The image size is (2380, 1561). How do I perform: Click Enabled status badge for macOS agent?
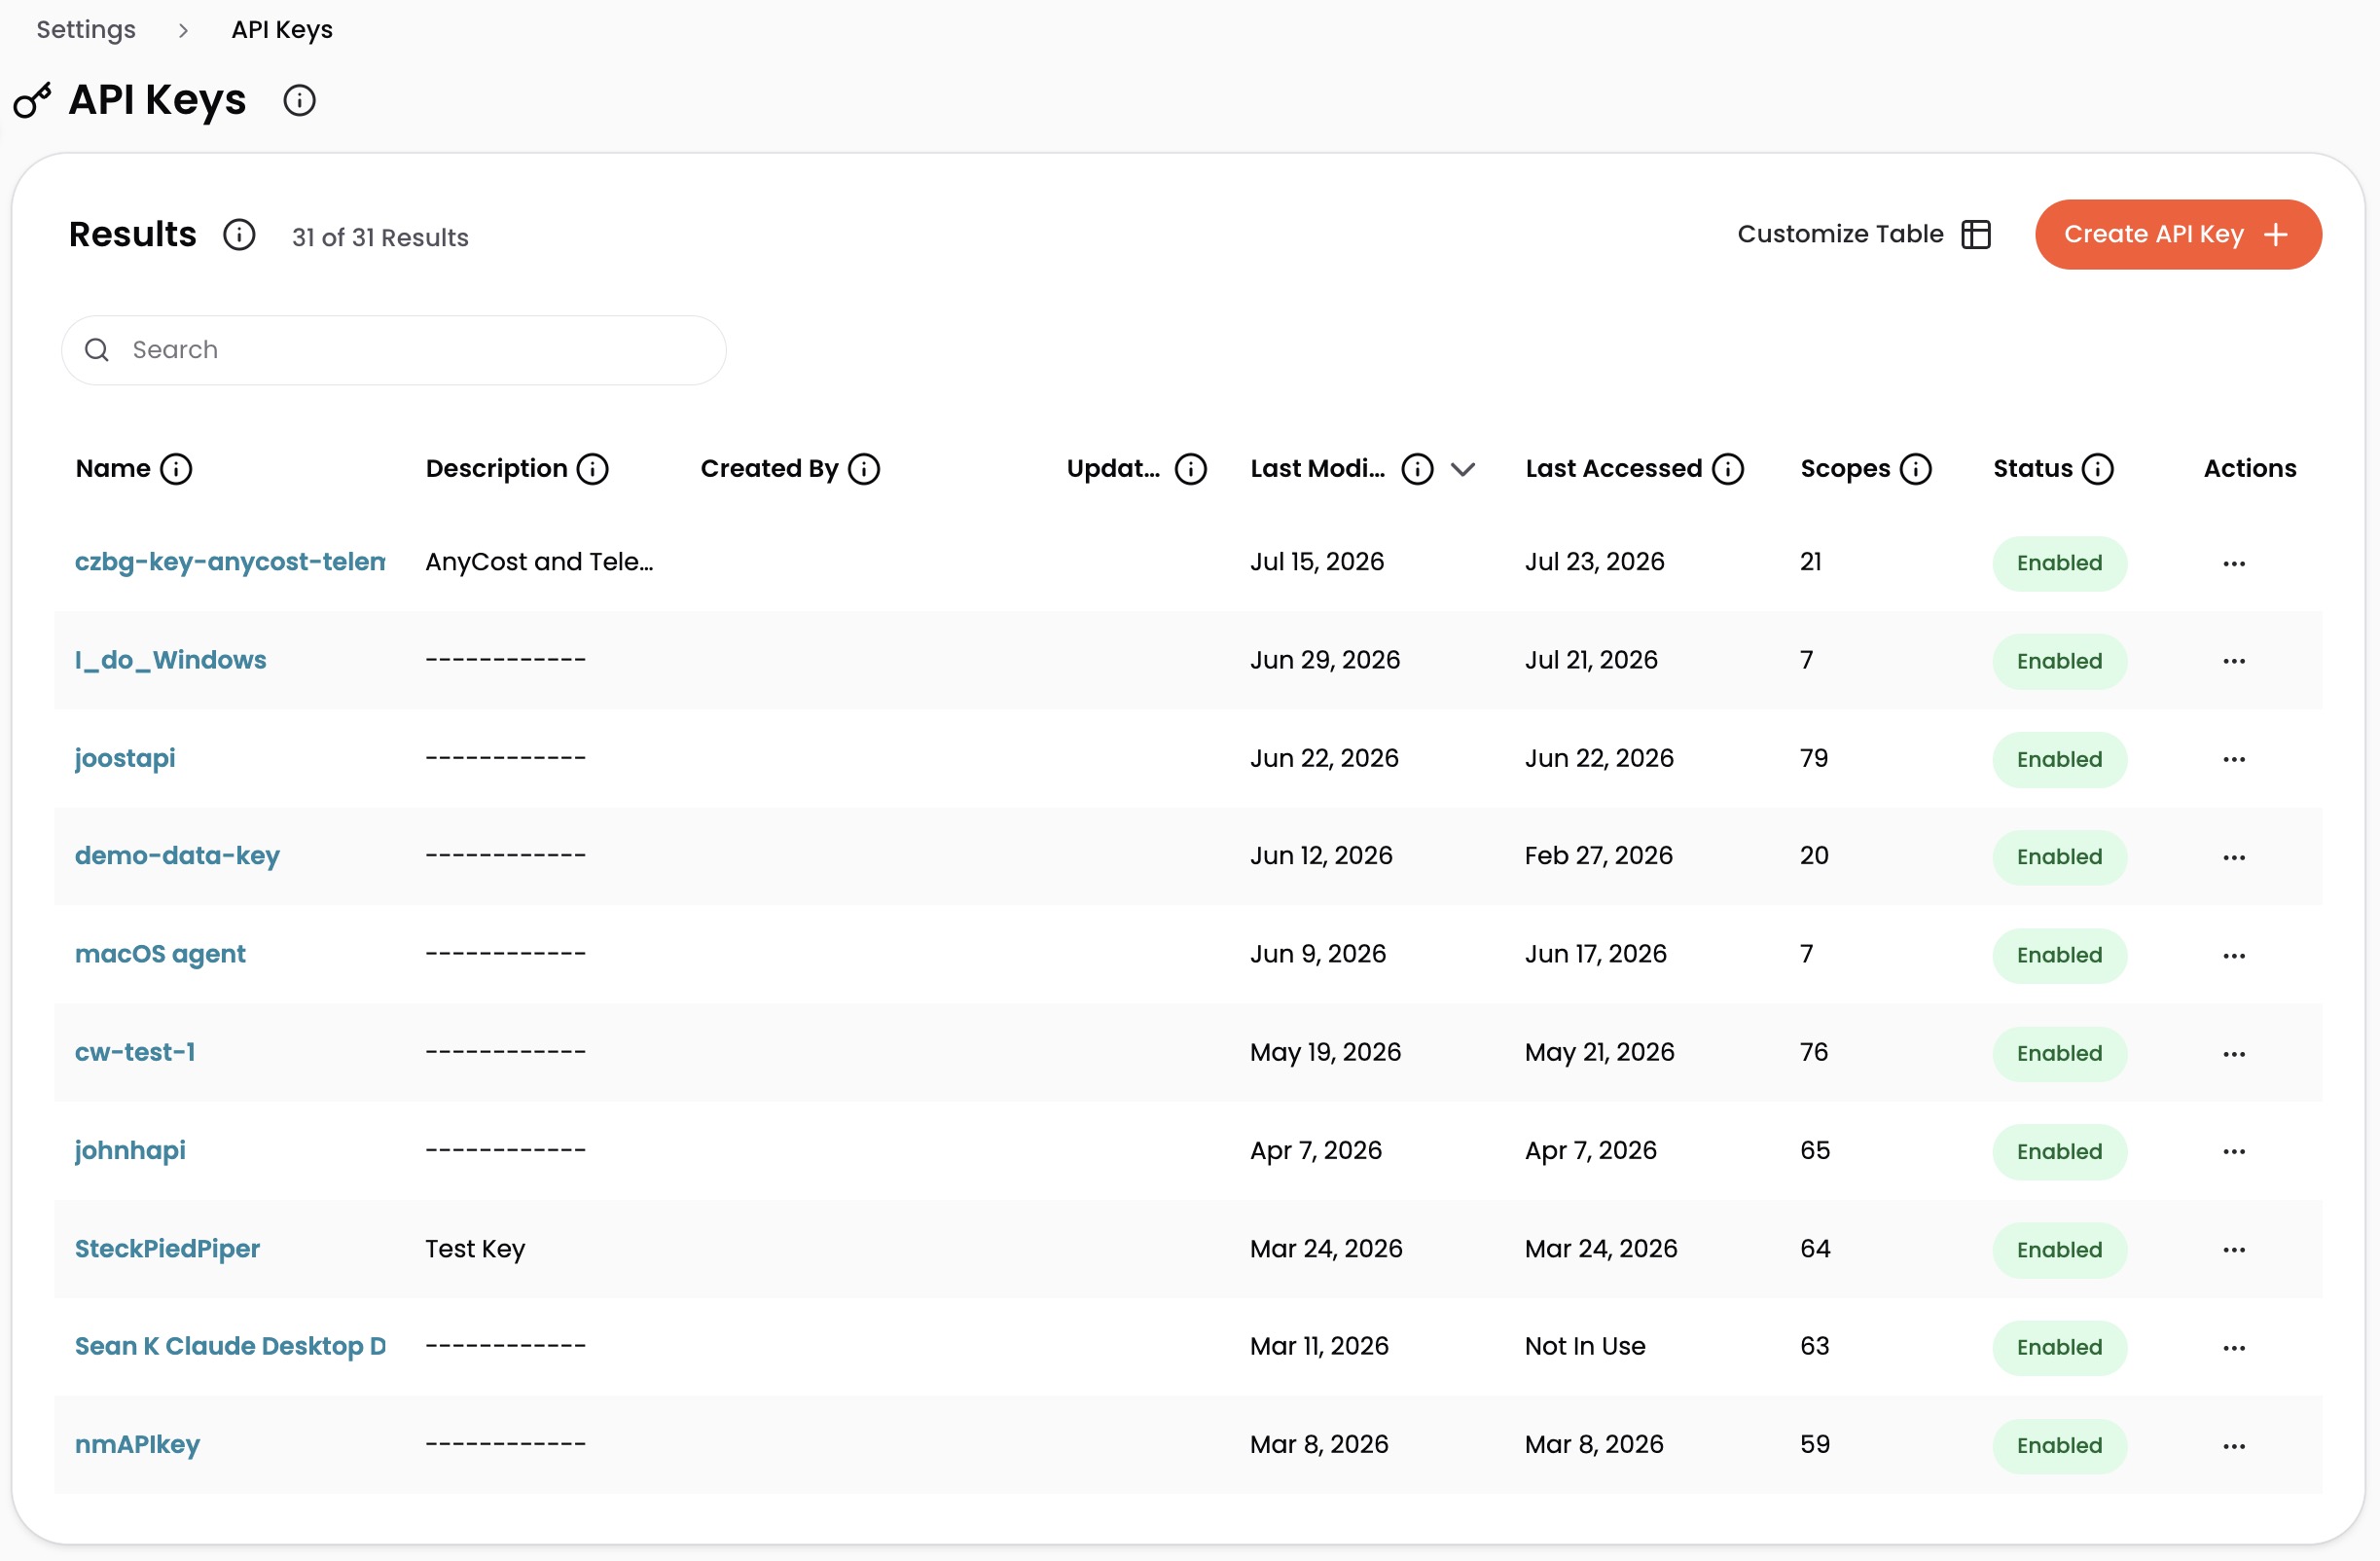2059,955
